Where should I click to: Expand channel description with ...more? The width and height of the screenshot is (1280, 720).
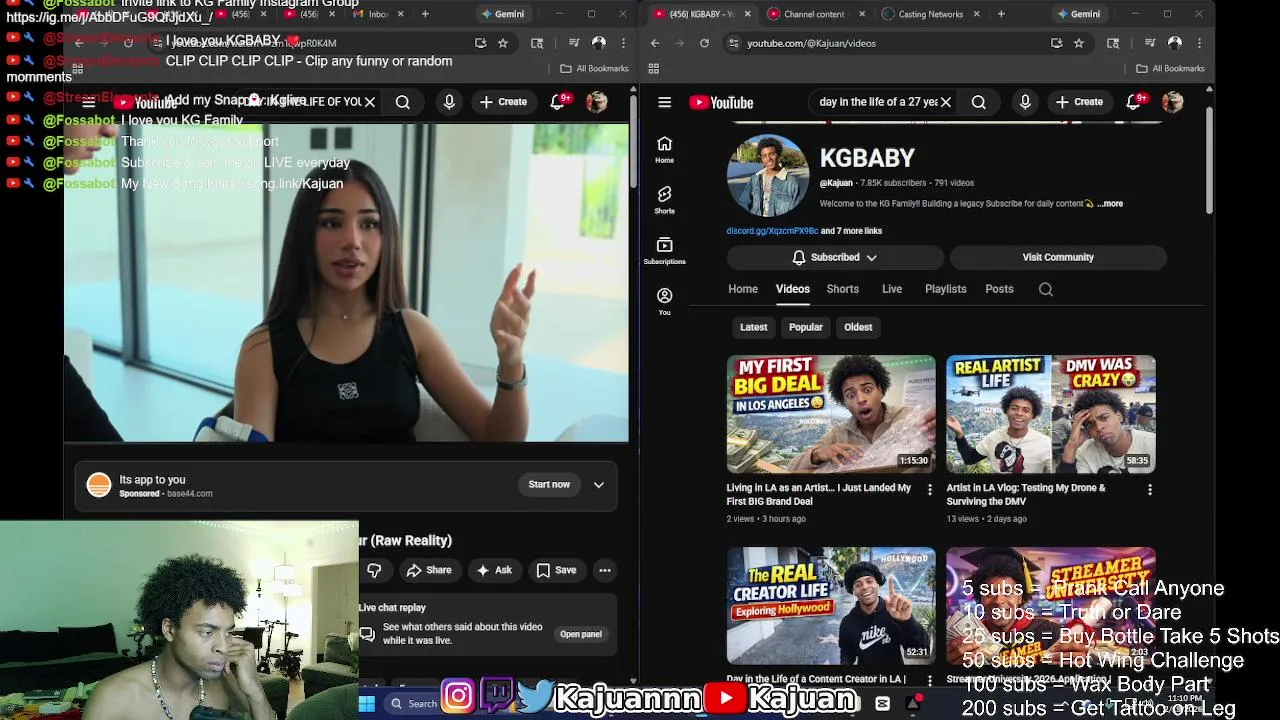coord(1110,204)
